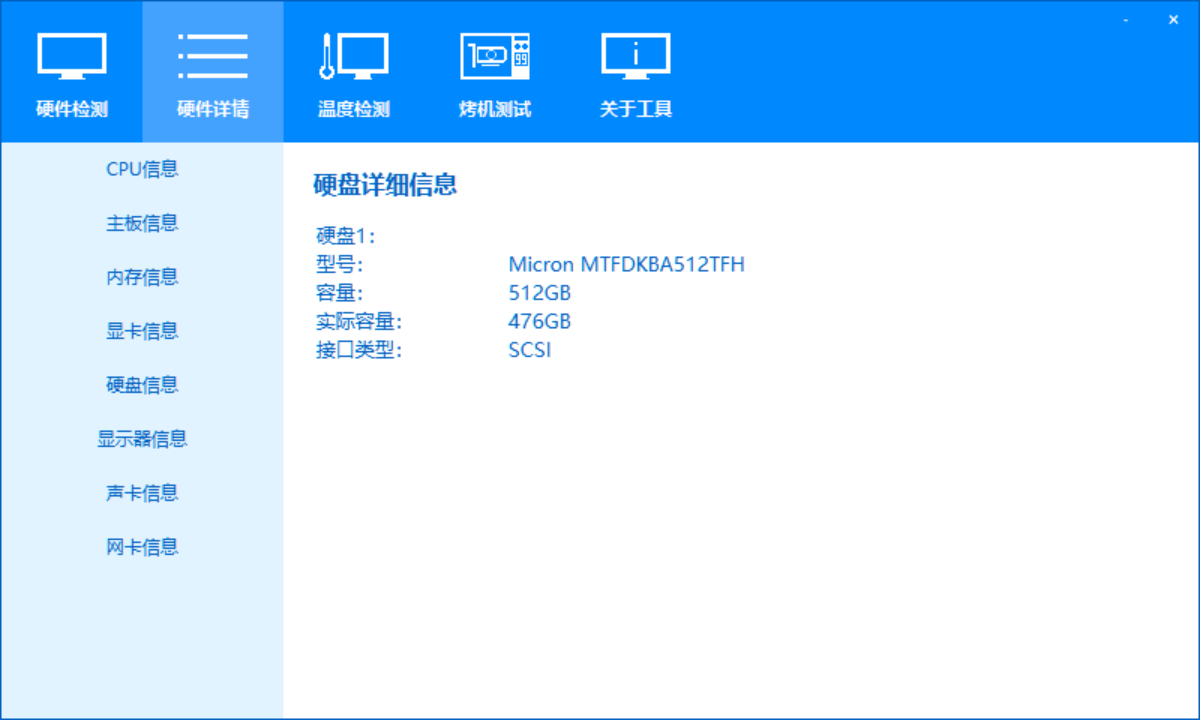The height and width of the screenshot is (720, 1200).
Task: Click the 476GB actual capacity value
Action: click(539, 322)
